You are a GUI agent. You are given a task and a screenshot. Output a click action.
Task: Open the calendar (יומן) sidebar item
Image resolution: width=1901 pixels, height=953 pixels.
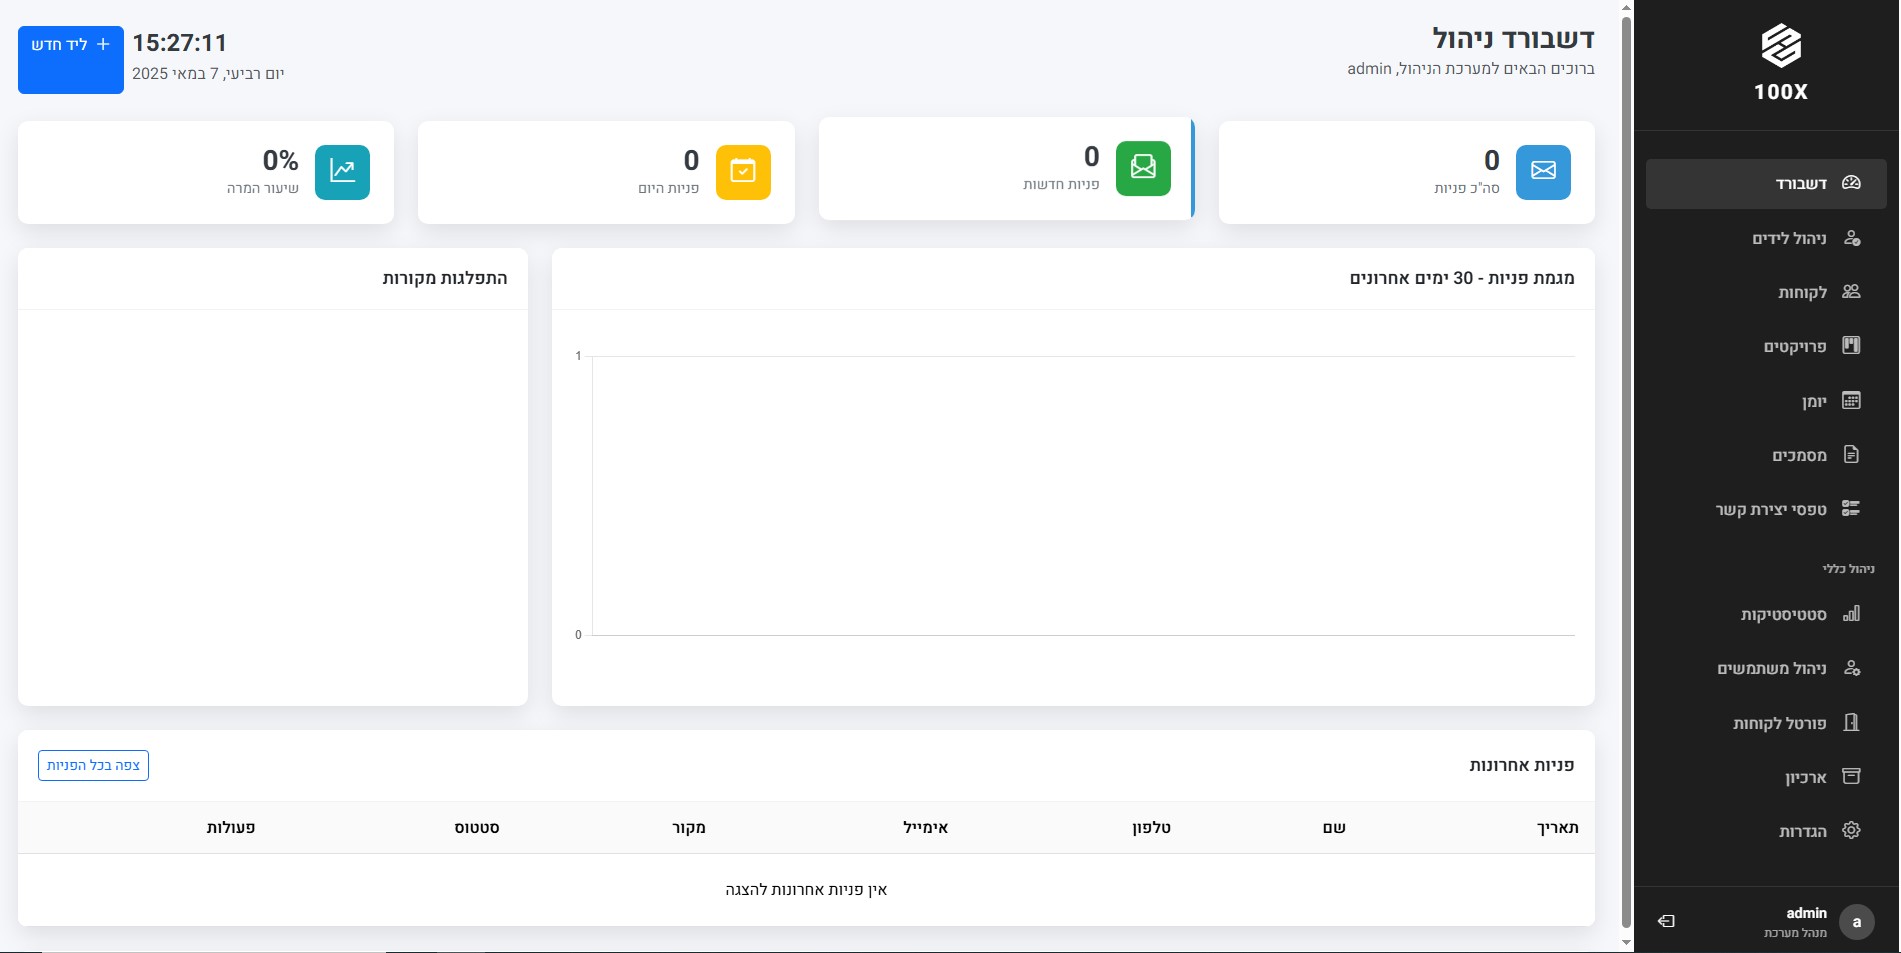[1815, 401]
